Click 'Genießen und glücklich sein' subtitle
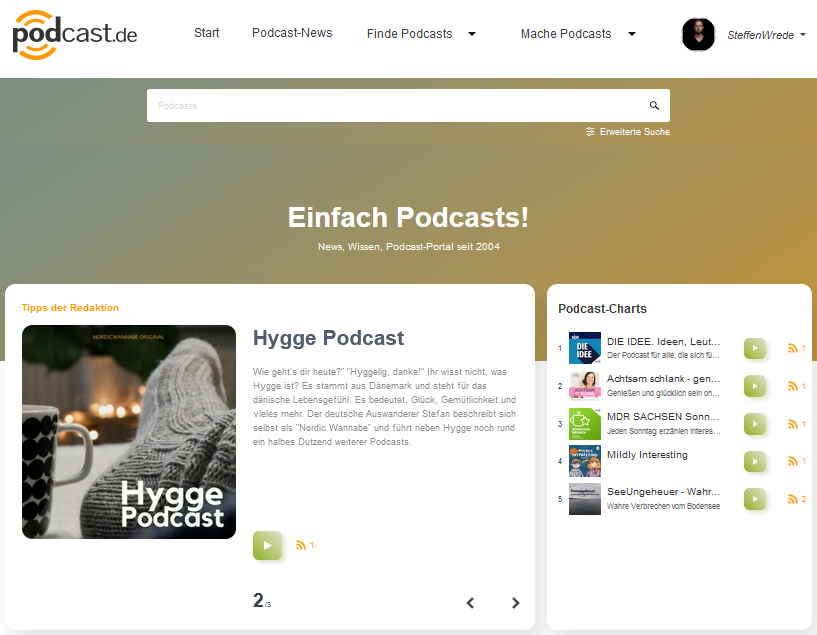Screen dimensions: 817x635 (x=663, y=393)
